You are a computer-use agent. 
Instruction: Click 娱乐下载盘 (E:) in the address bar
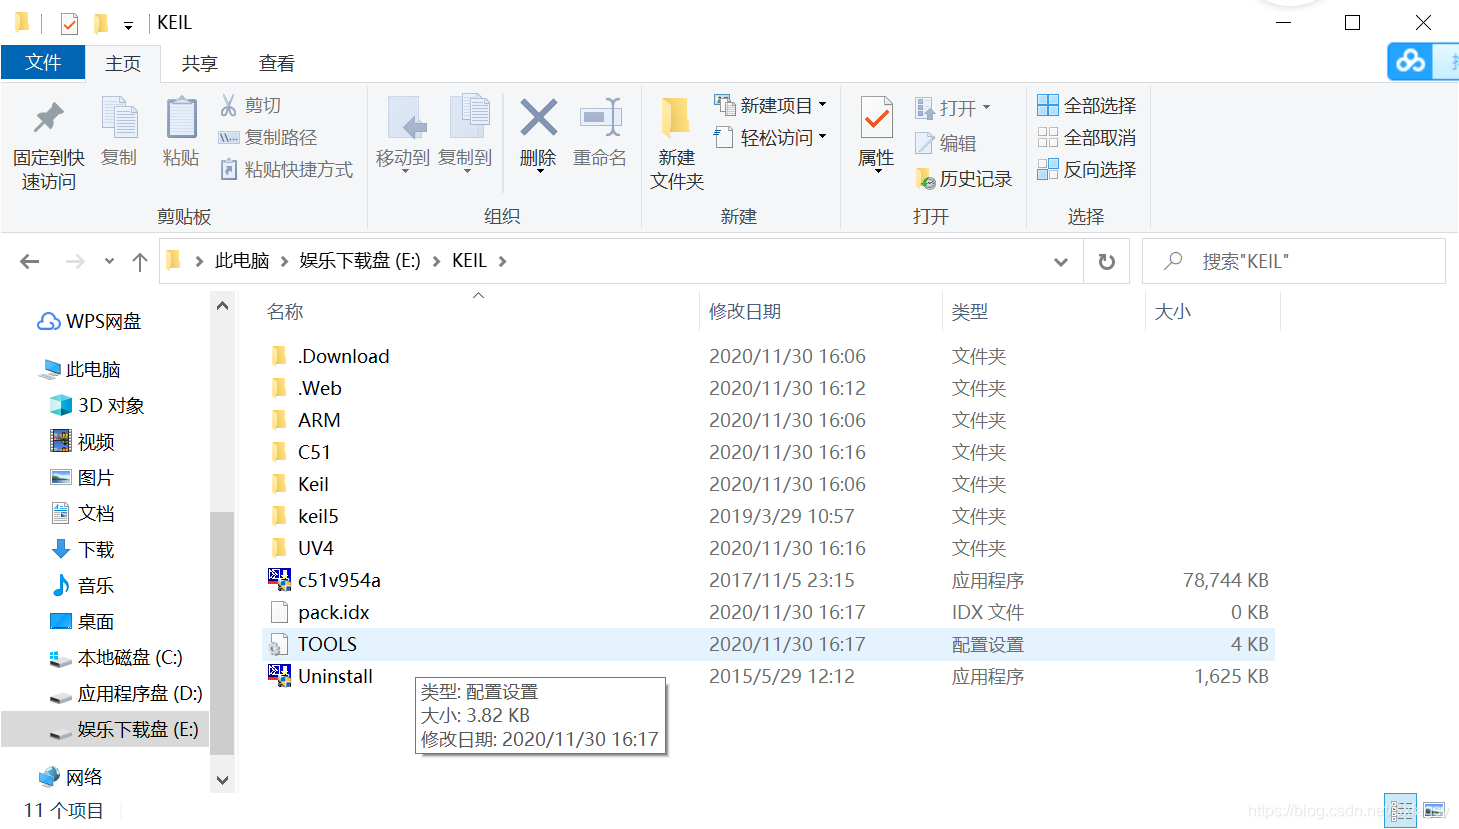(x=360, y=261)
